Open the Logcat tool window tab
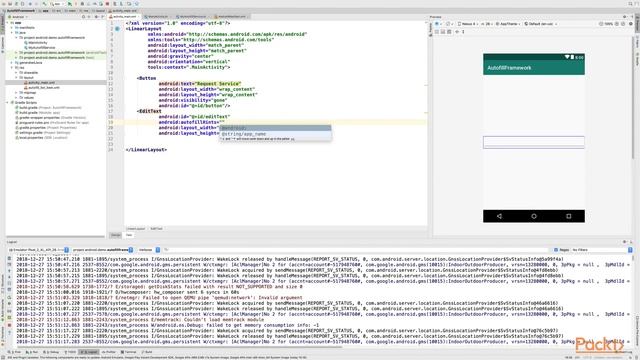 tap(88, 352)
